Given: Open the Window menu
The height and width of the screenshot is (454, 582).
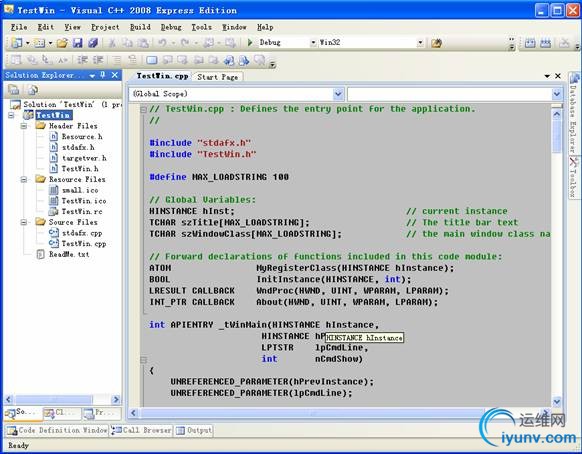Looking at the screenshot, I should (234, 27).
